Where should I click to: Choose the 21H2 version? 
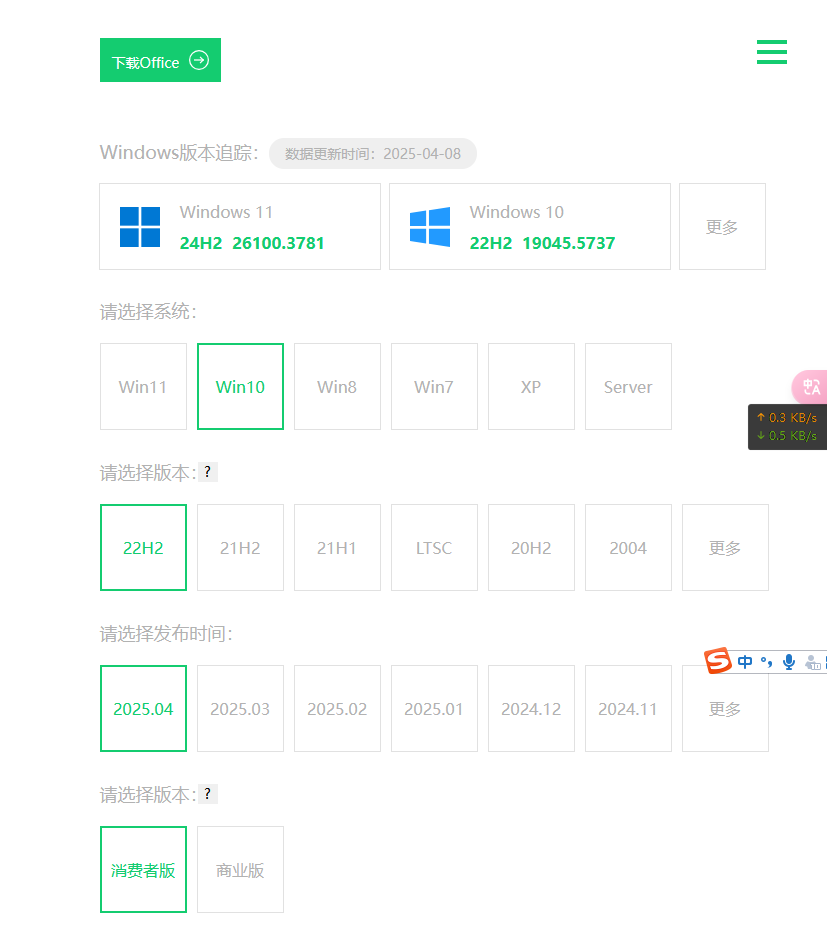(x=240, y=547)
